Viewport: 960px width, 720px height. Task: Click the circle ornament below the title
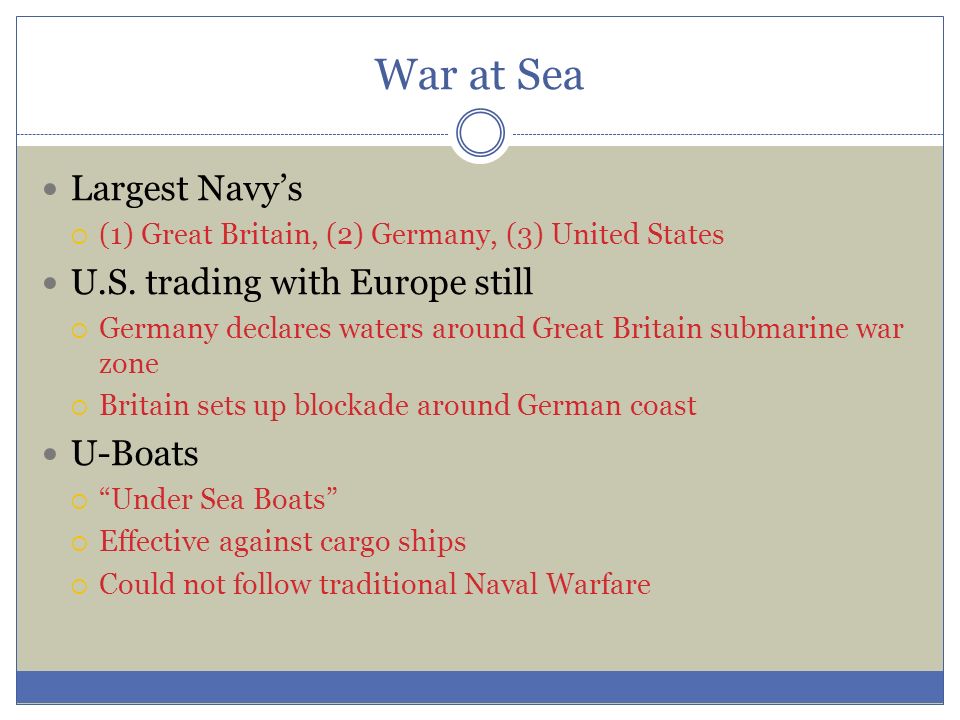pos(481,133)
